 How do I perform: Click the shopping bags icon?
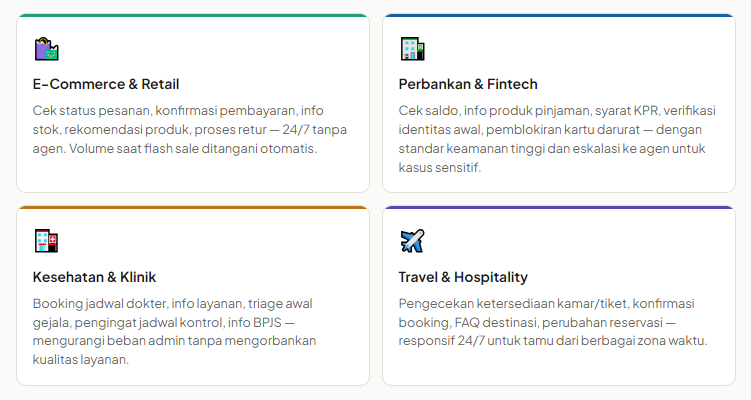click(46, 49)
